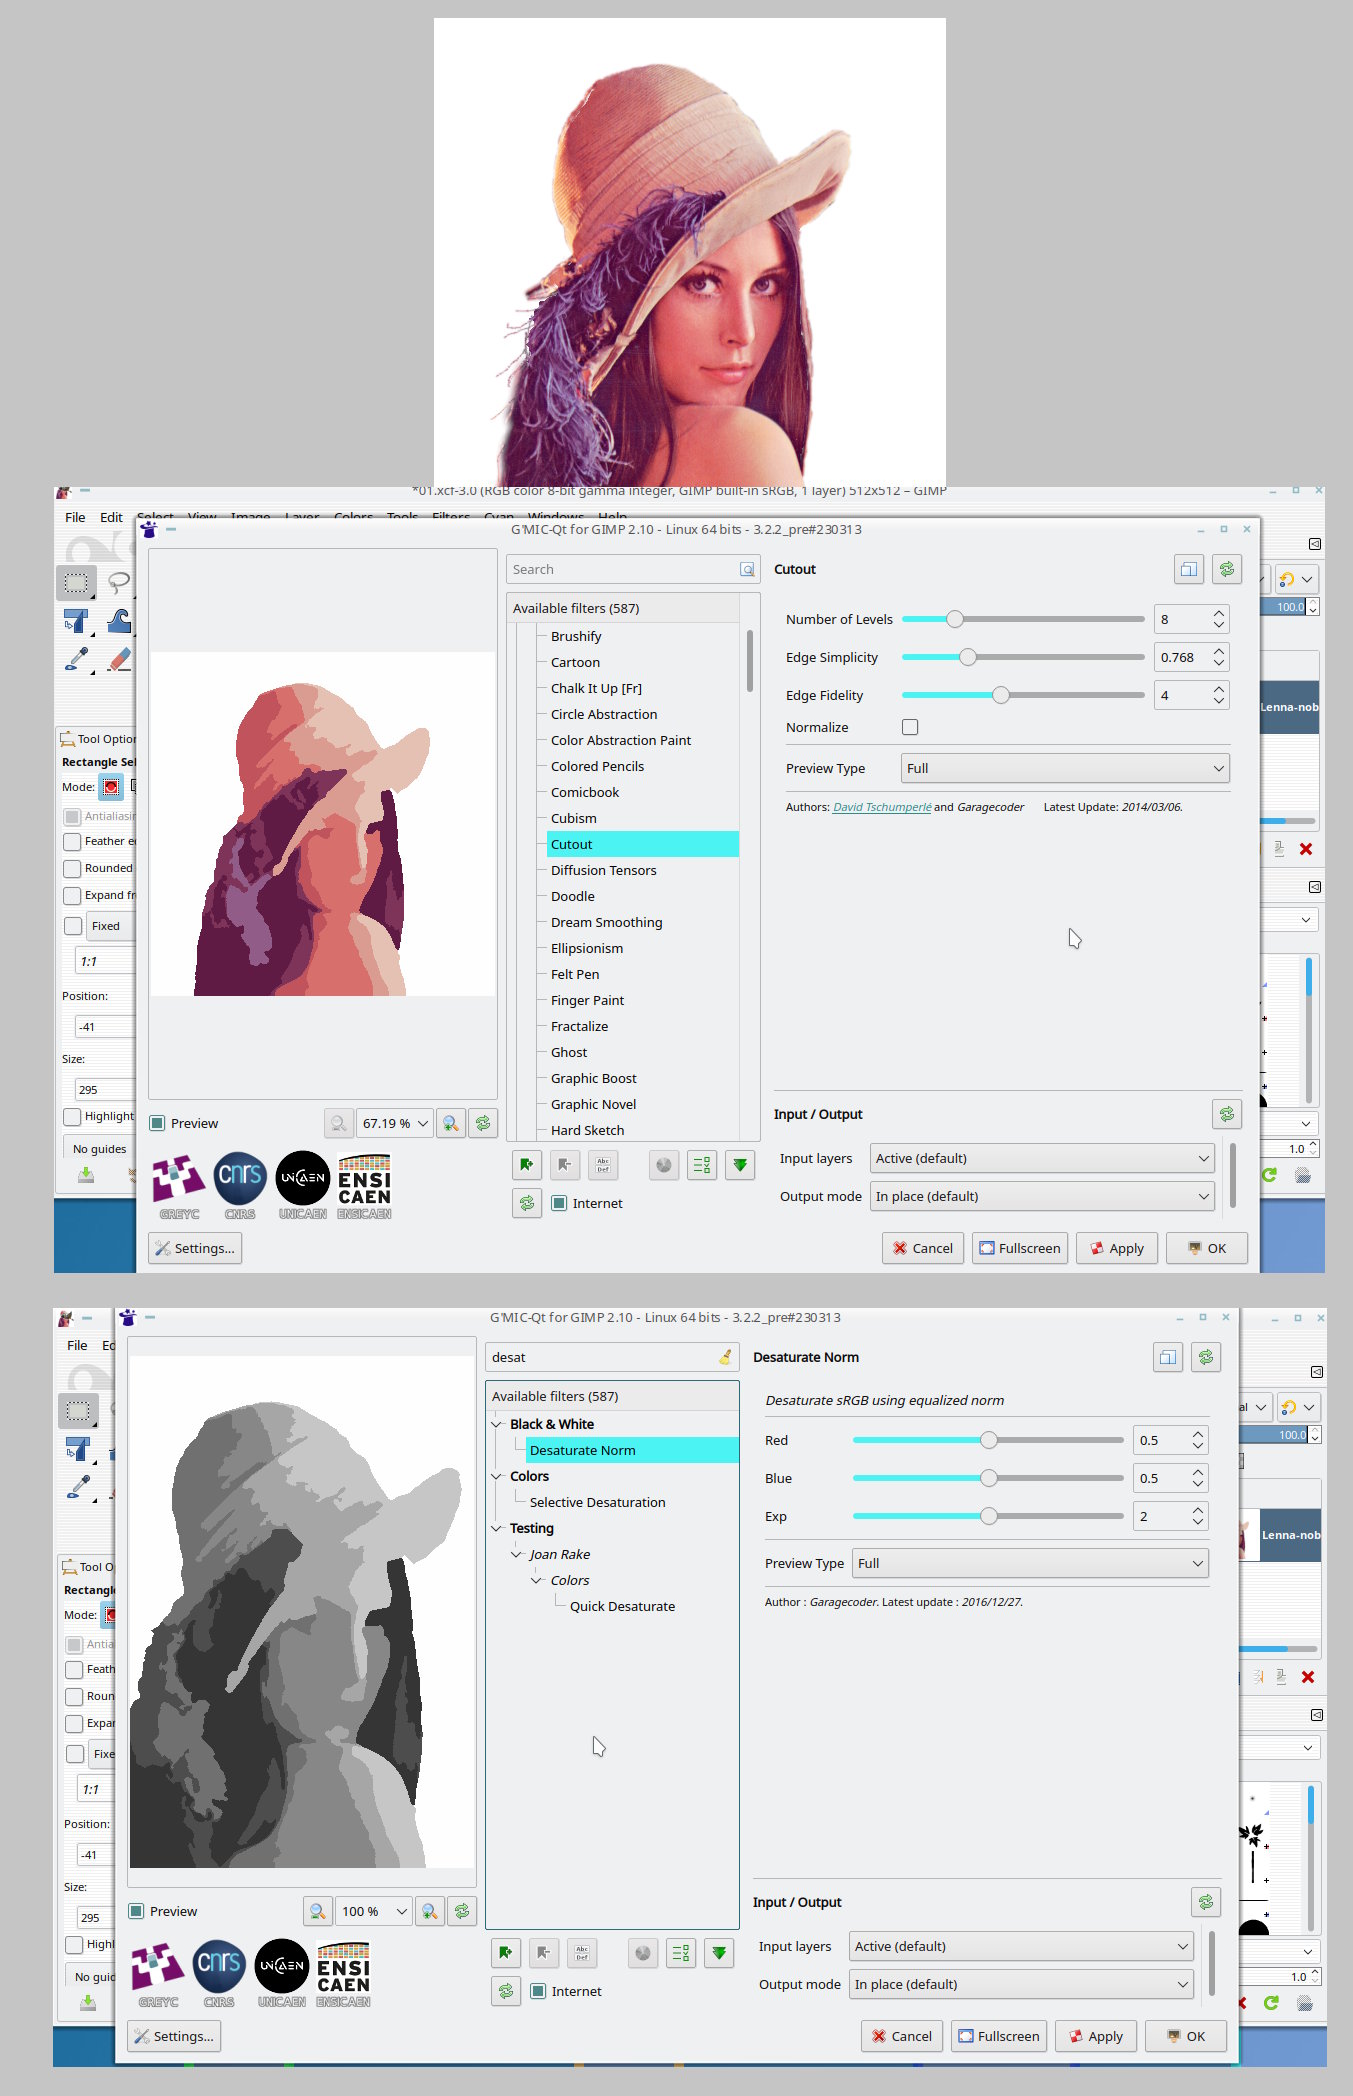Click green down-arrow icon under Cutout filter list
1353x2096 pixels.
click(x=740, y=1164)
